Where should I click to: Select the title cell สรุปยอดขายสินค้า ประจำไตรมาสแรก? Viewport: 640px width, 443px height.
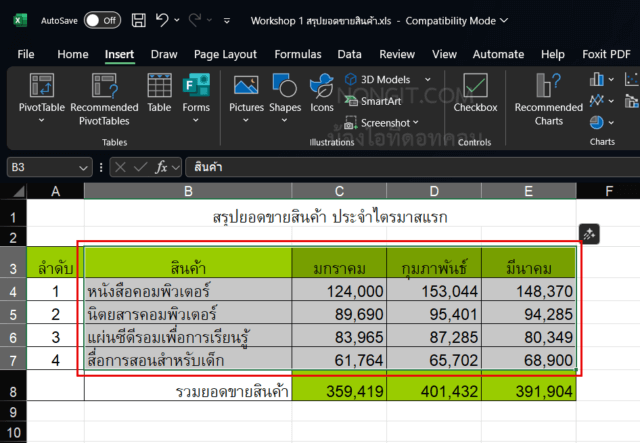[x=330, y=213]
